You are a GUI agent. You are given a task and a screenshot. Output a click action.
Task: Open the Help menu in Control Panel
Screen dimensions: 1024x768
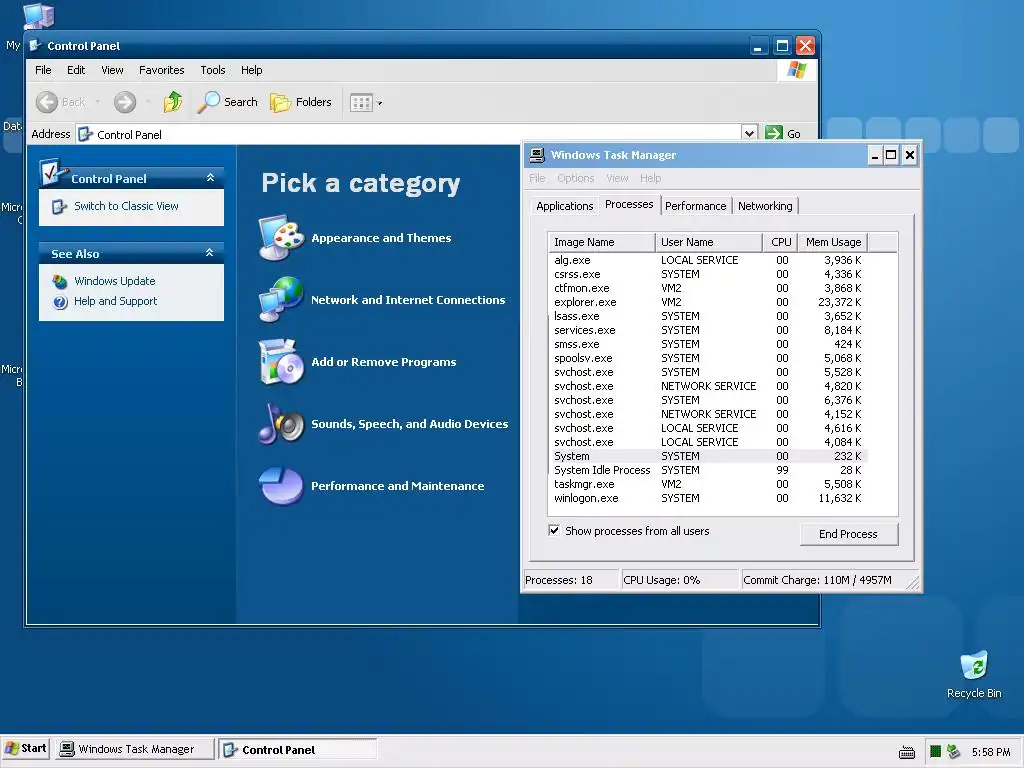(x=251, y=70)
